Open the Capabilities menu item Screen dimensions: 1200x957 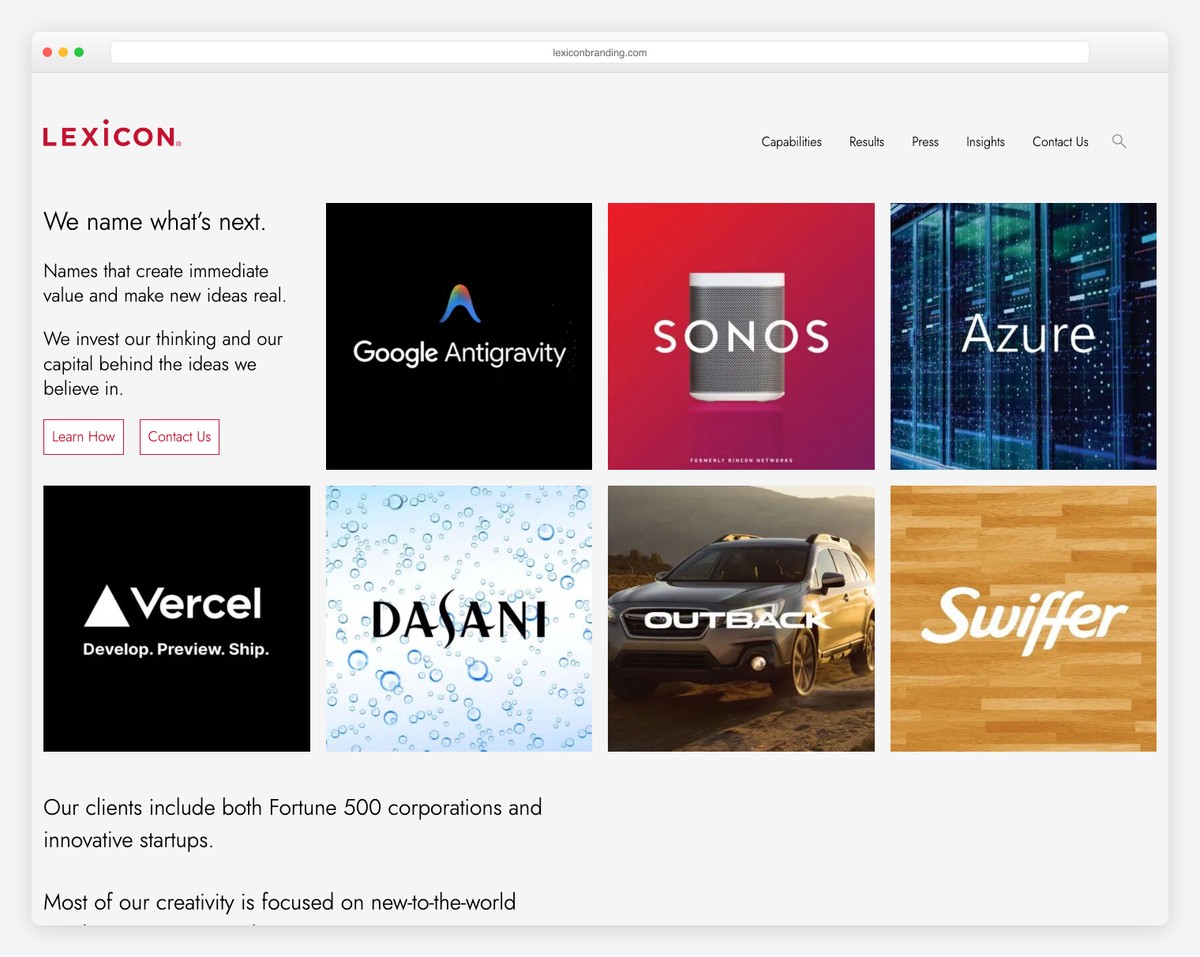791,141
